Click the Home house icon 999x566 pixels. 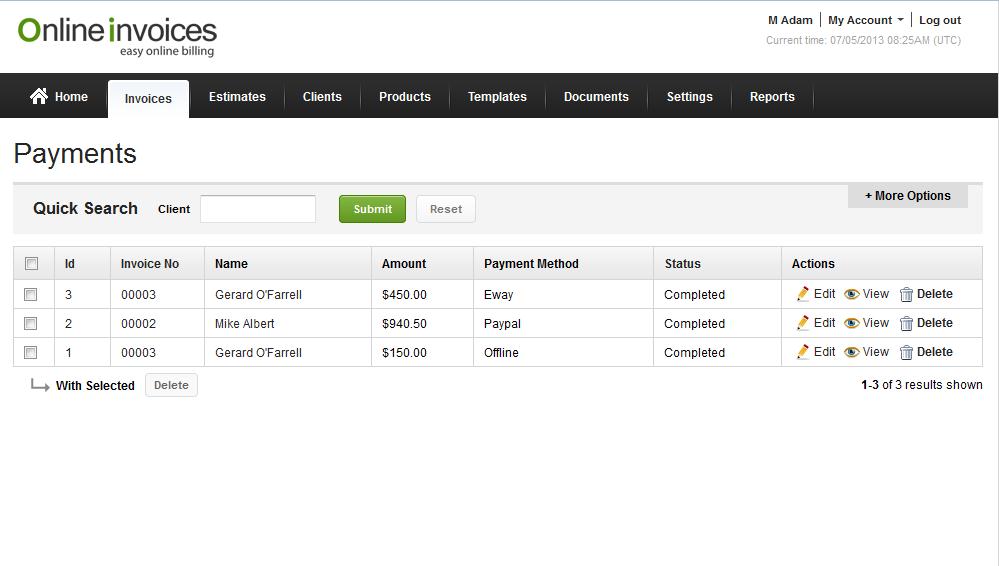click(x=39, y=96)
